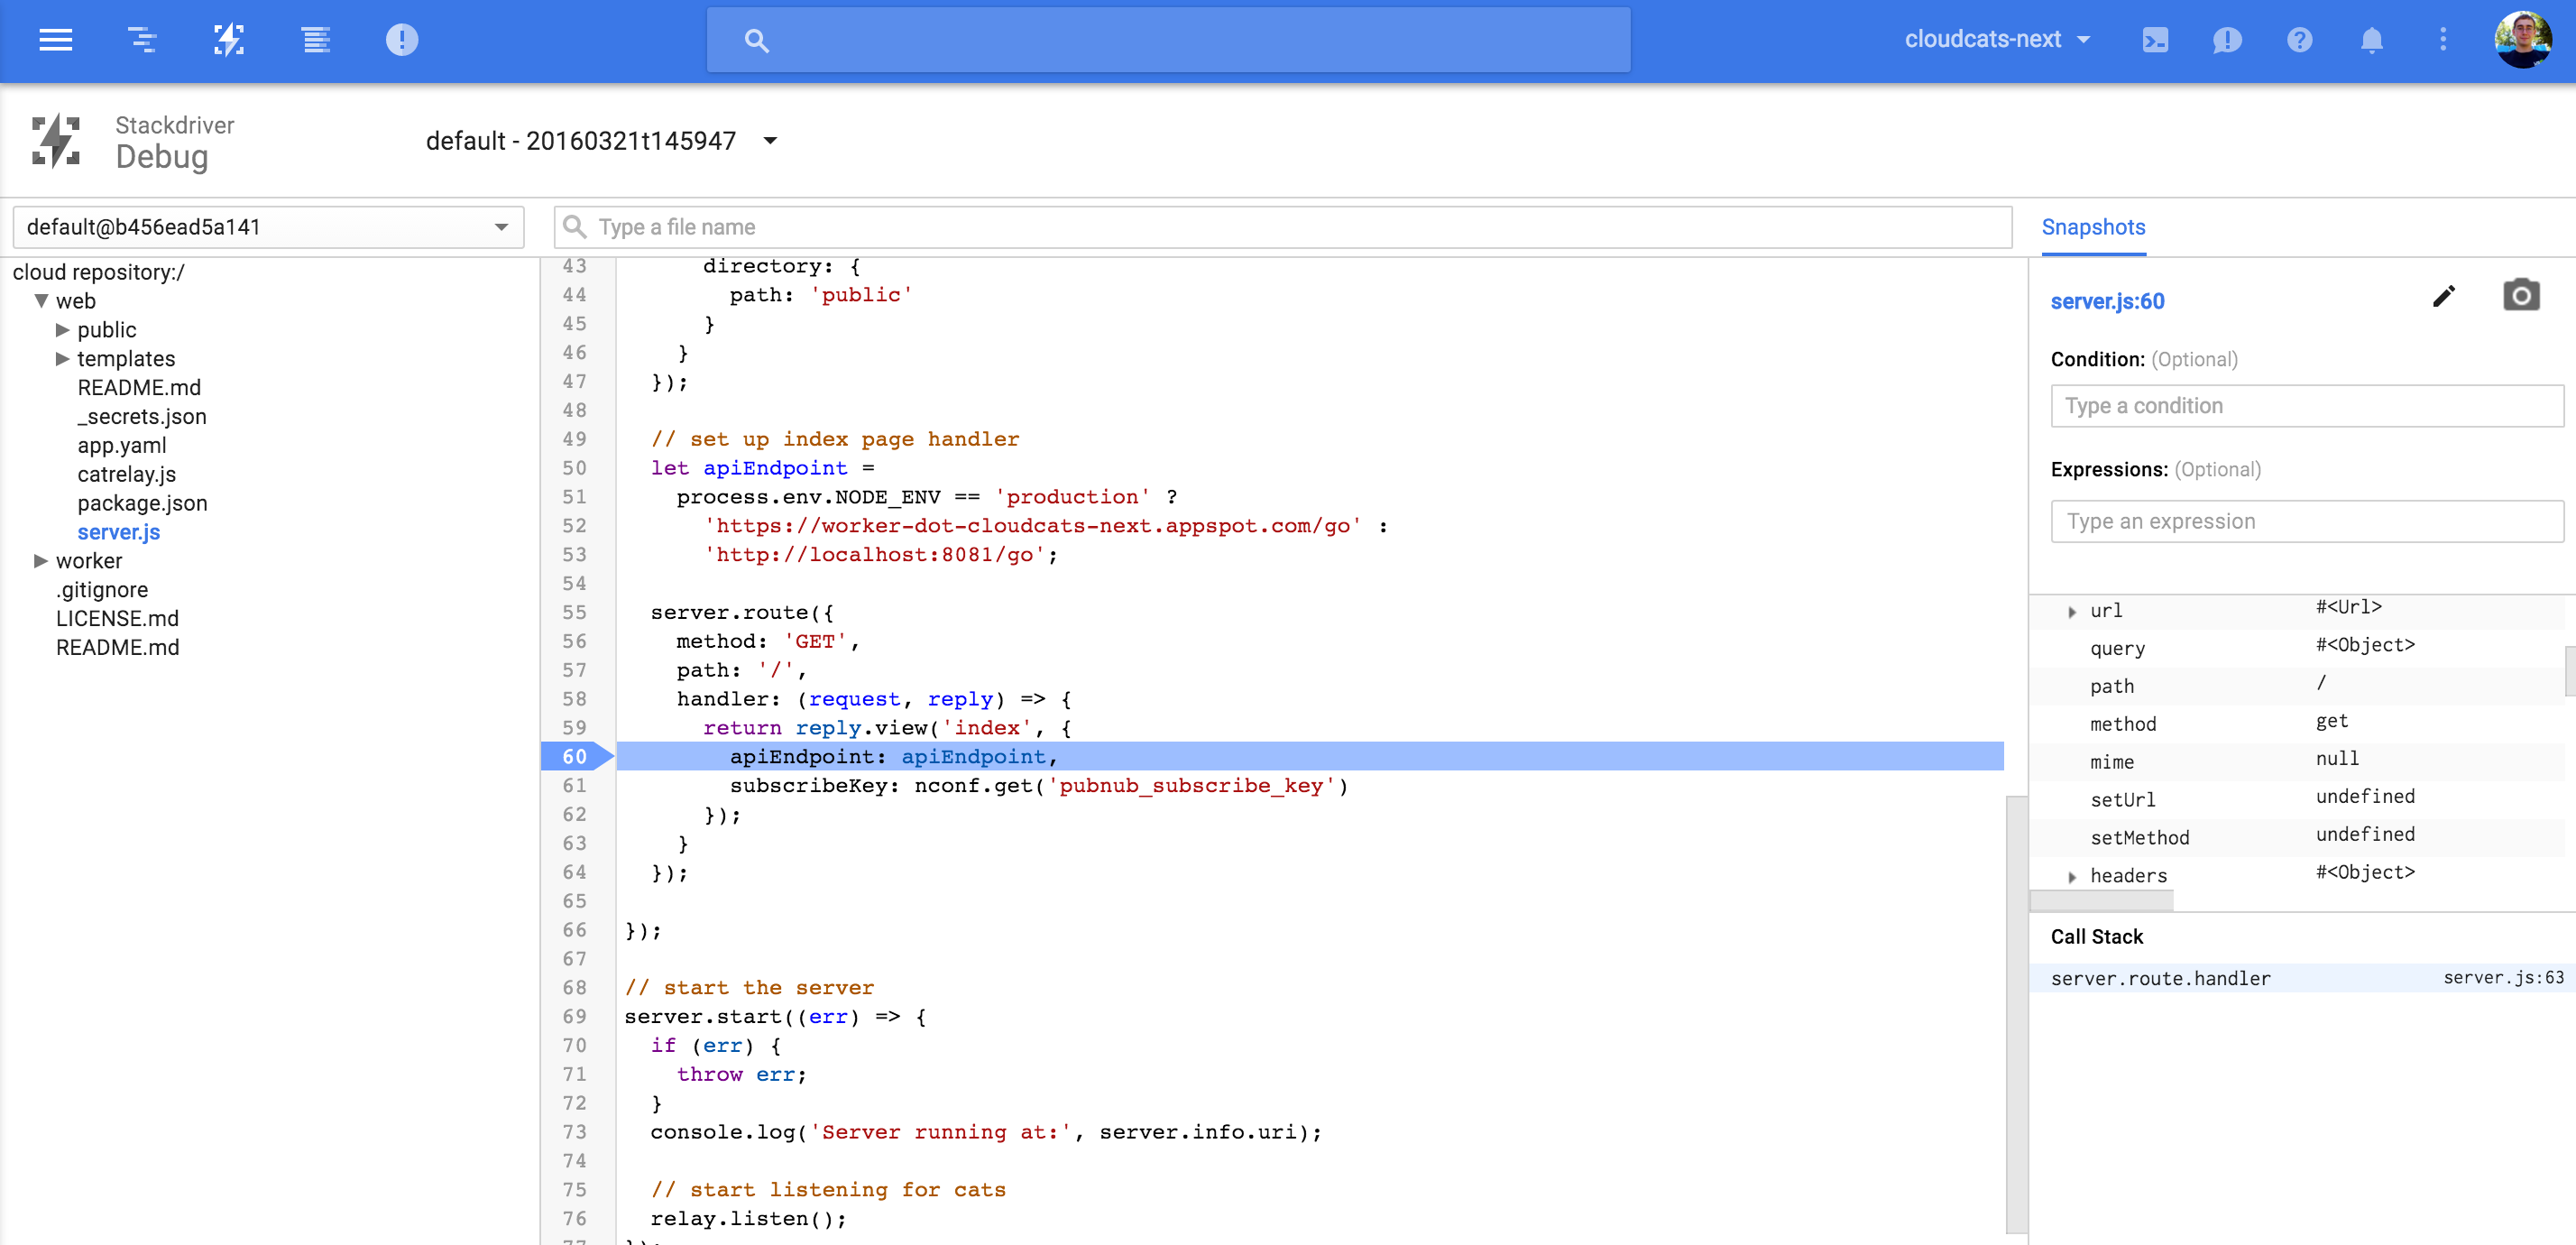This screenshot has height=1245, width=2576.
Task: Click the server.js:60 snapshot link
Action: pos(2106,302)
